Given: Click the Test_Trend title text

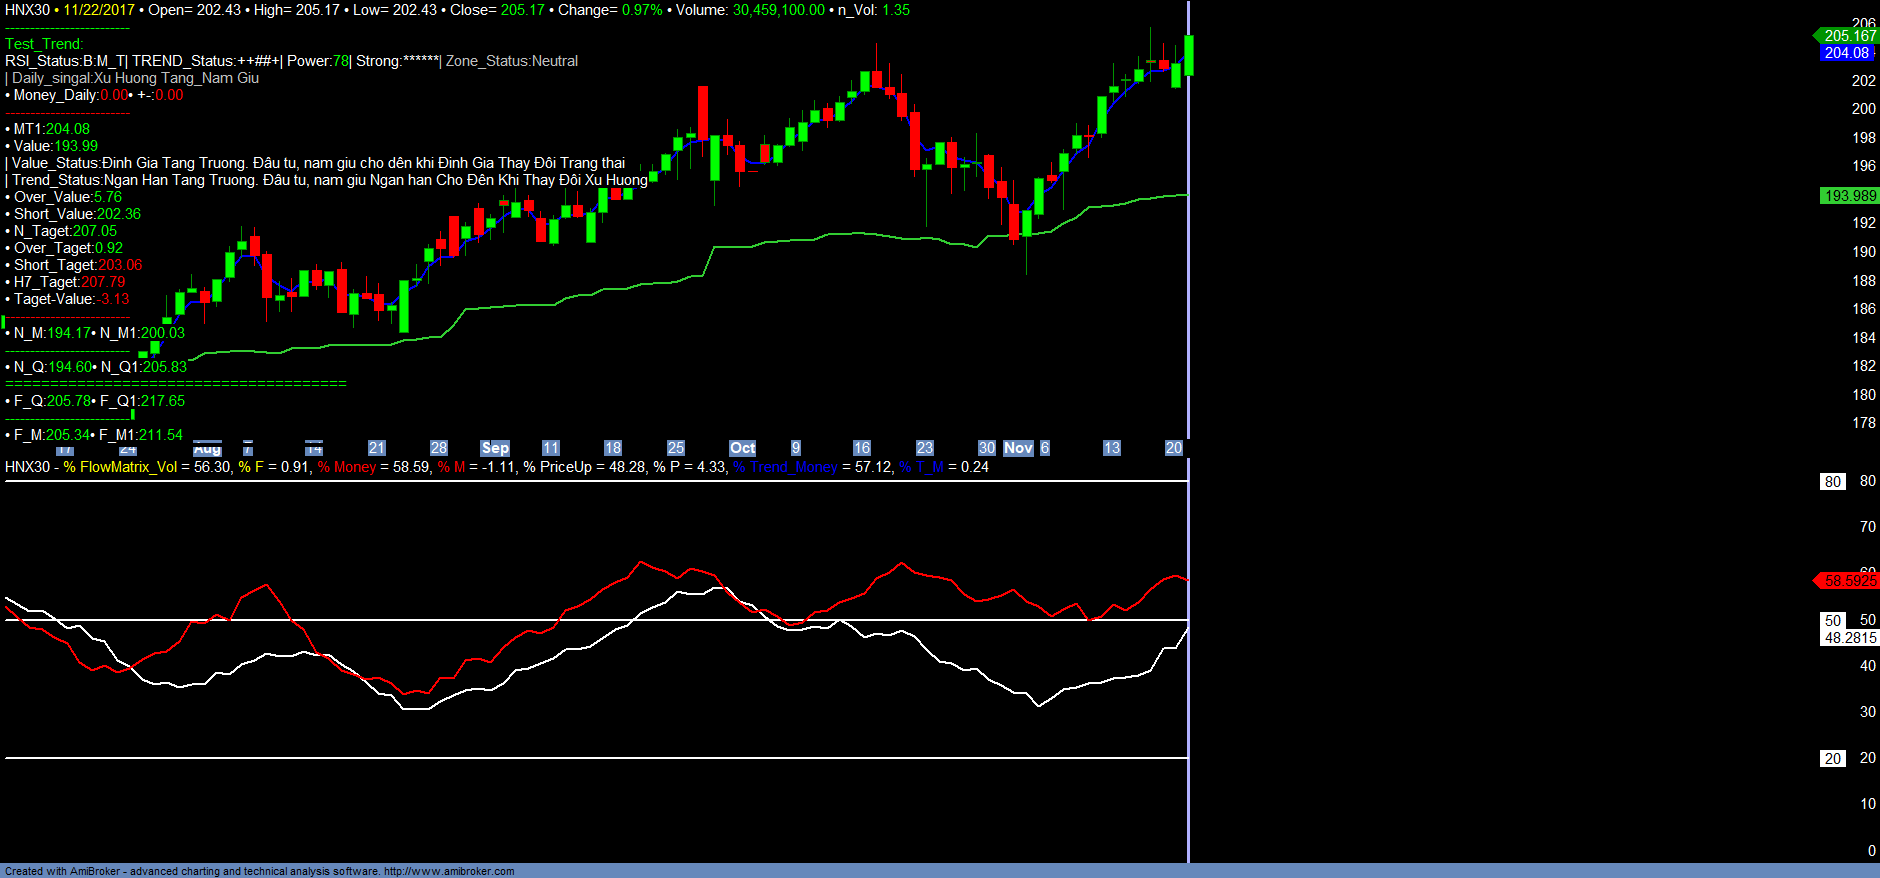Looking at the screenshot, I should point(44,44).
